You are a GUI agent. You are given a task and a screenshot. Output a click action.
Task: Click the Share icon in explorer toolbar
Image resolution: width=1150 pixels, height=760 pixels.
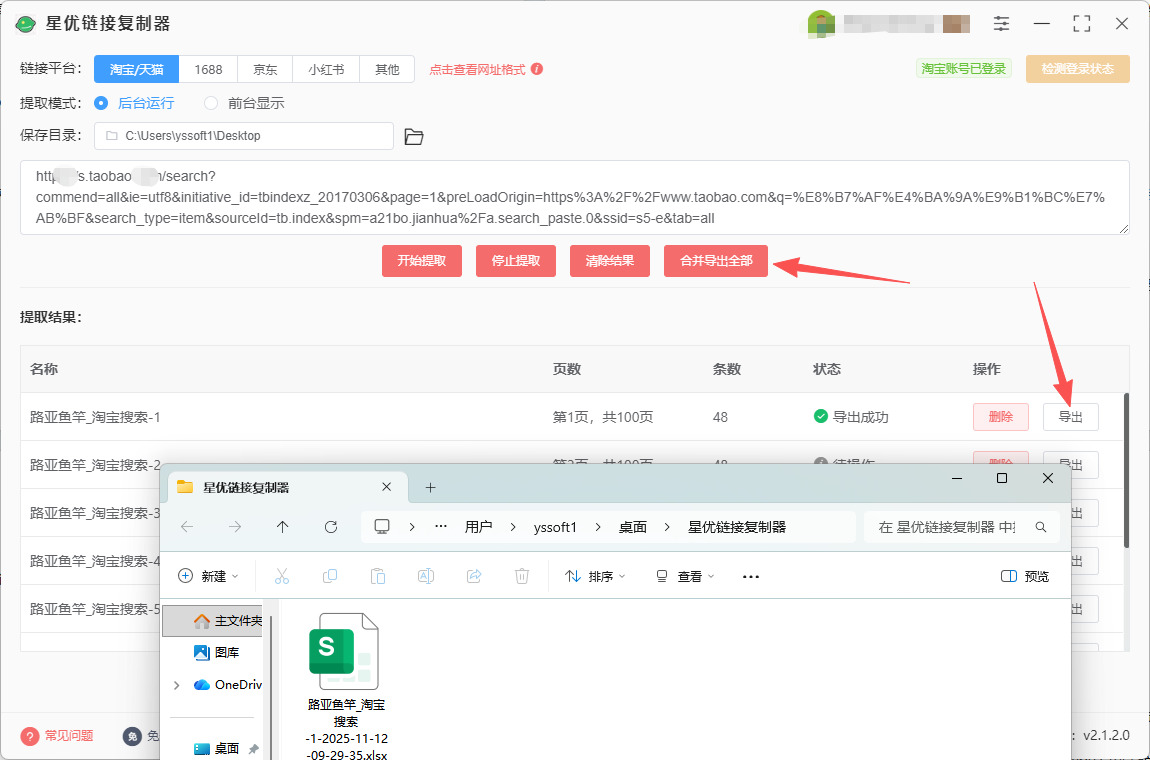tap(474, 577)
